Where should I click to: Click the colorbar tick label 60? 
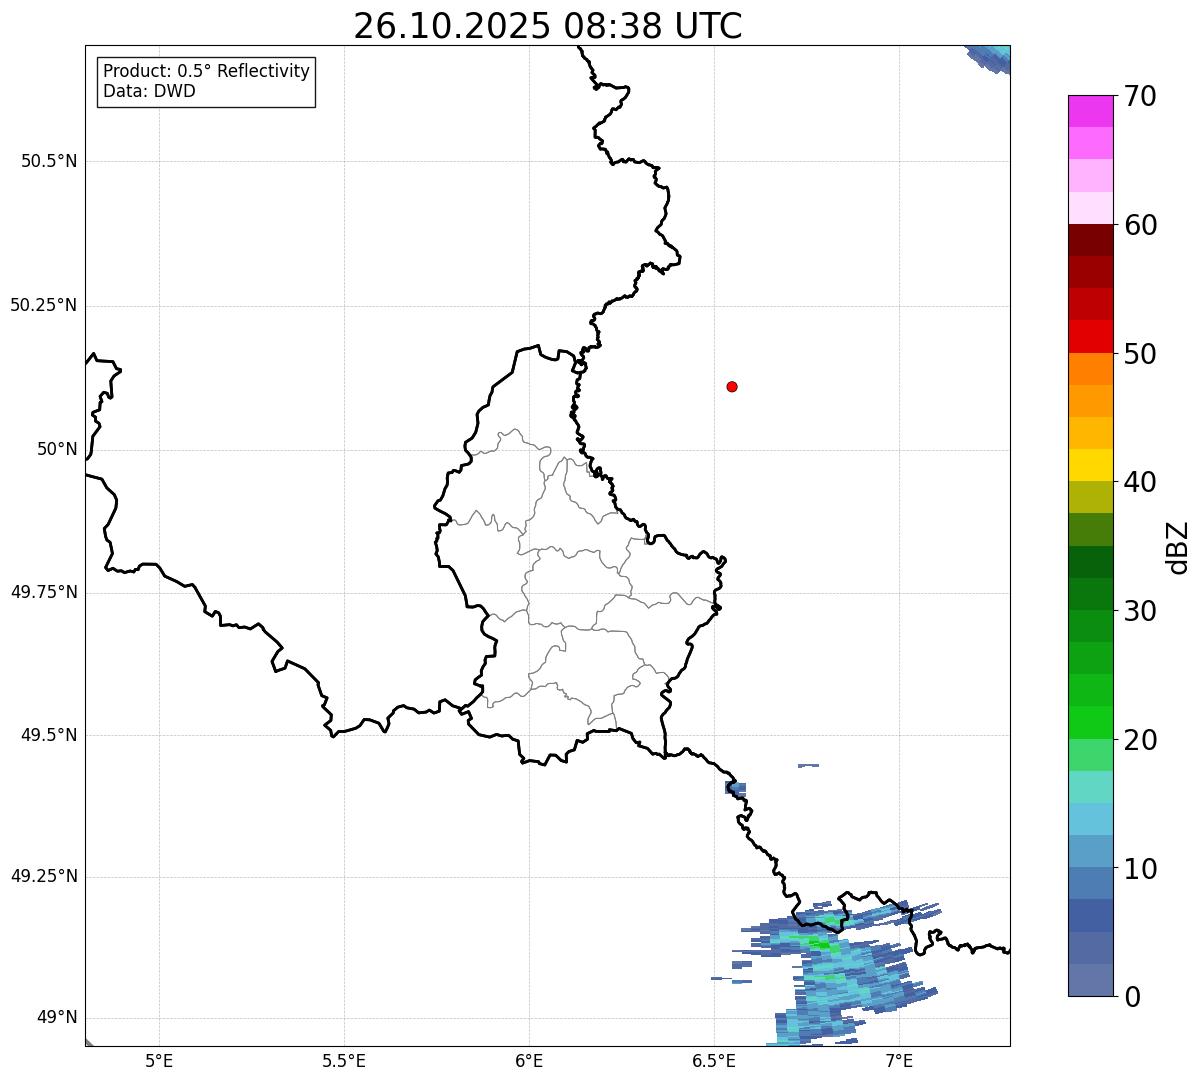[x=1140, y=225]
